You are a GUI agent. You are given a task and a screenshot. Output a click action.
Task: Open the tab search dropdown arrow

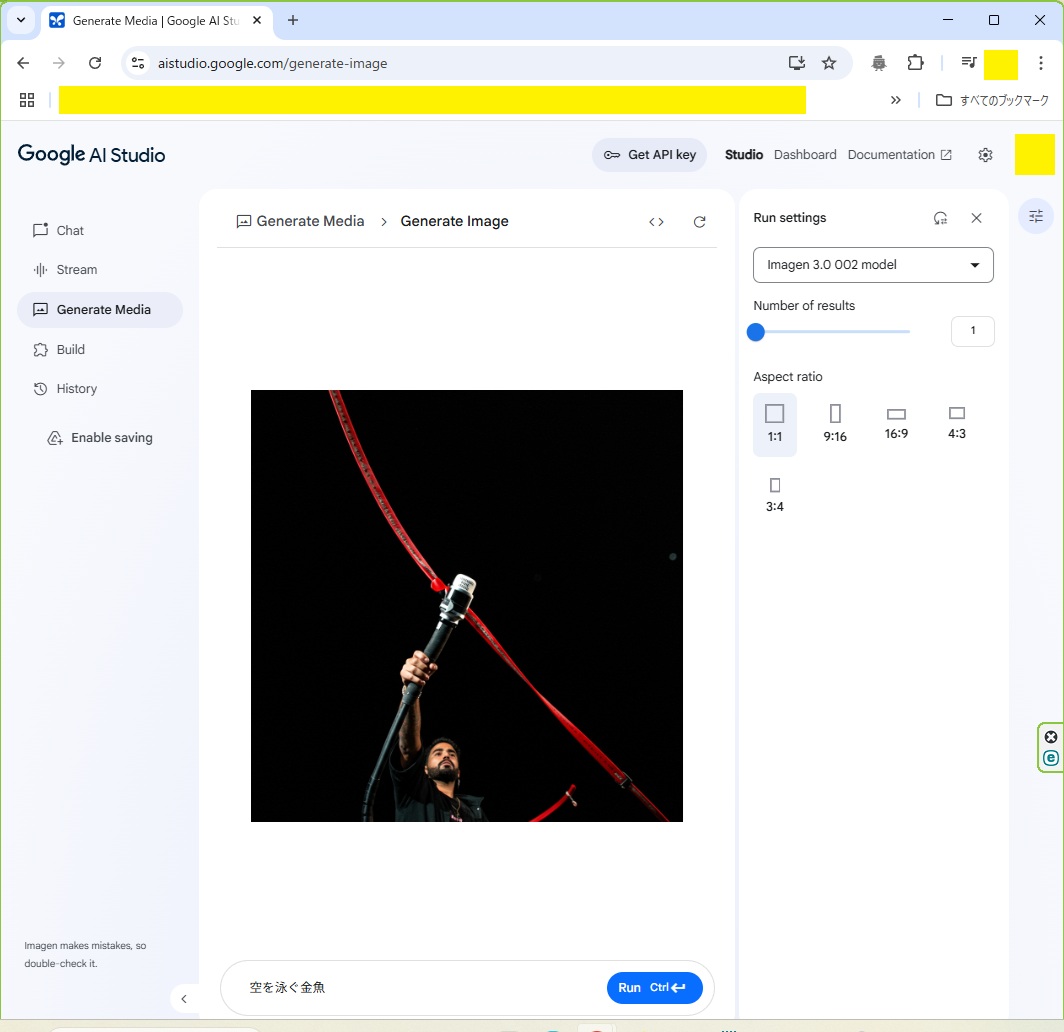pyautogui.click(x=21, y=20)
